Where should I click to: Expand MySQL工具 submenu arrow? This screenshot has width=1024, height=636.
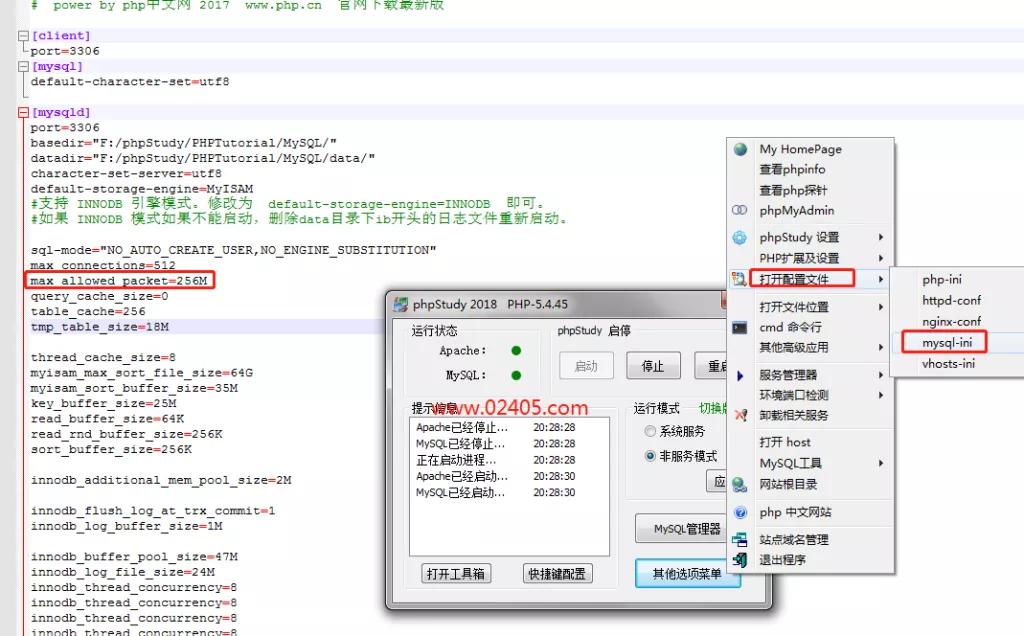pyautogui.click(x=881, y=463)
